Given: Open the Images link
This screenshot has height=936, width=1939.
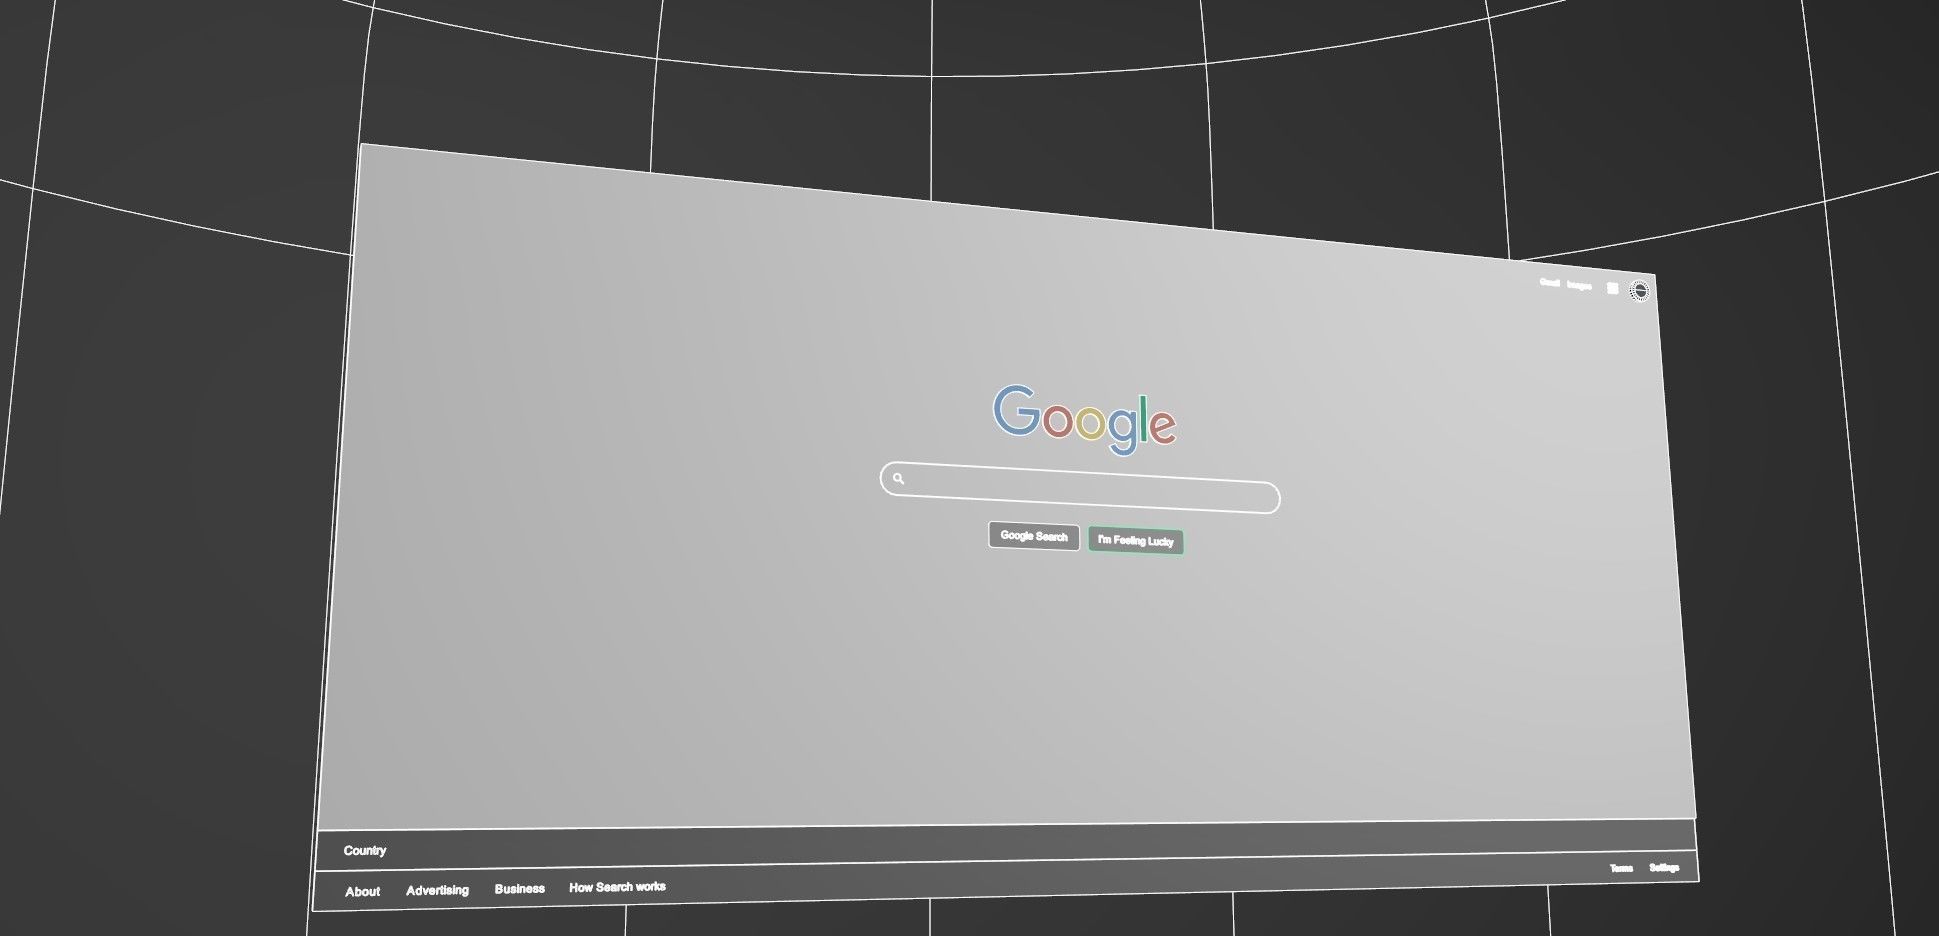Looking at the screenshot, I should point(1579,285).
